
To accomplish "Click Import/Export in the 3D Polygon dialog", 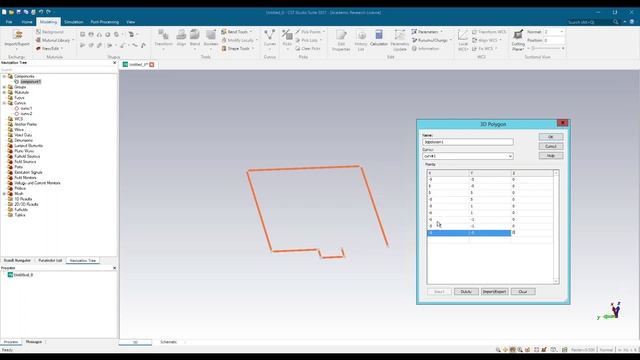I will point(494,291).
